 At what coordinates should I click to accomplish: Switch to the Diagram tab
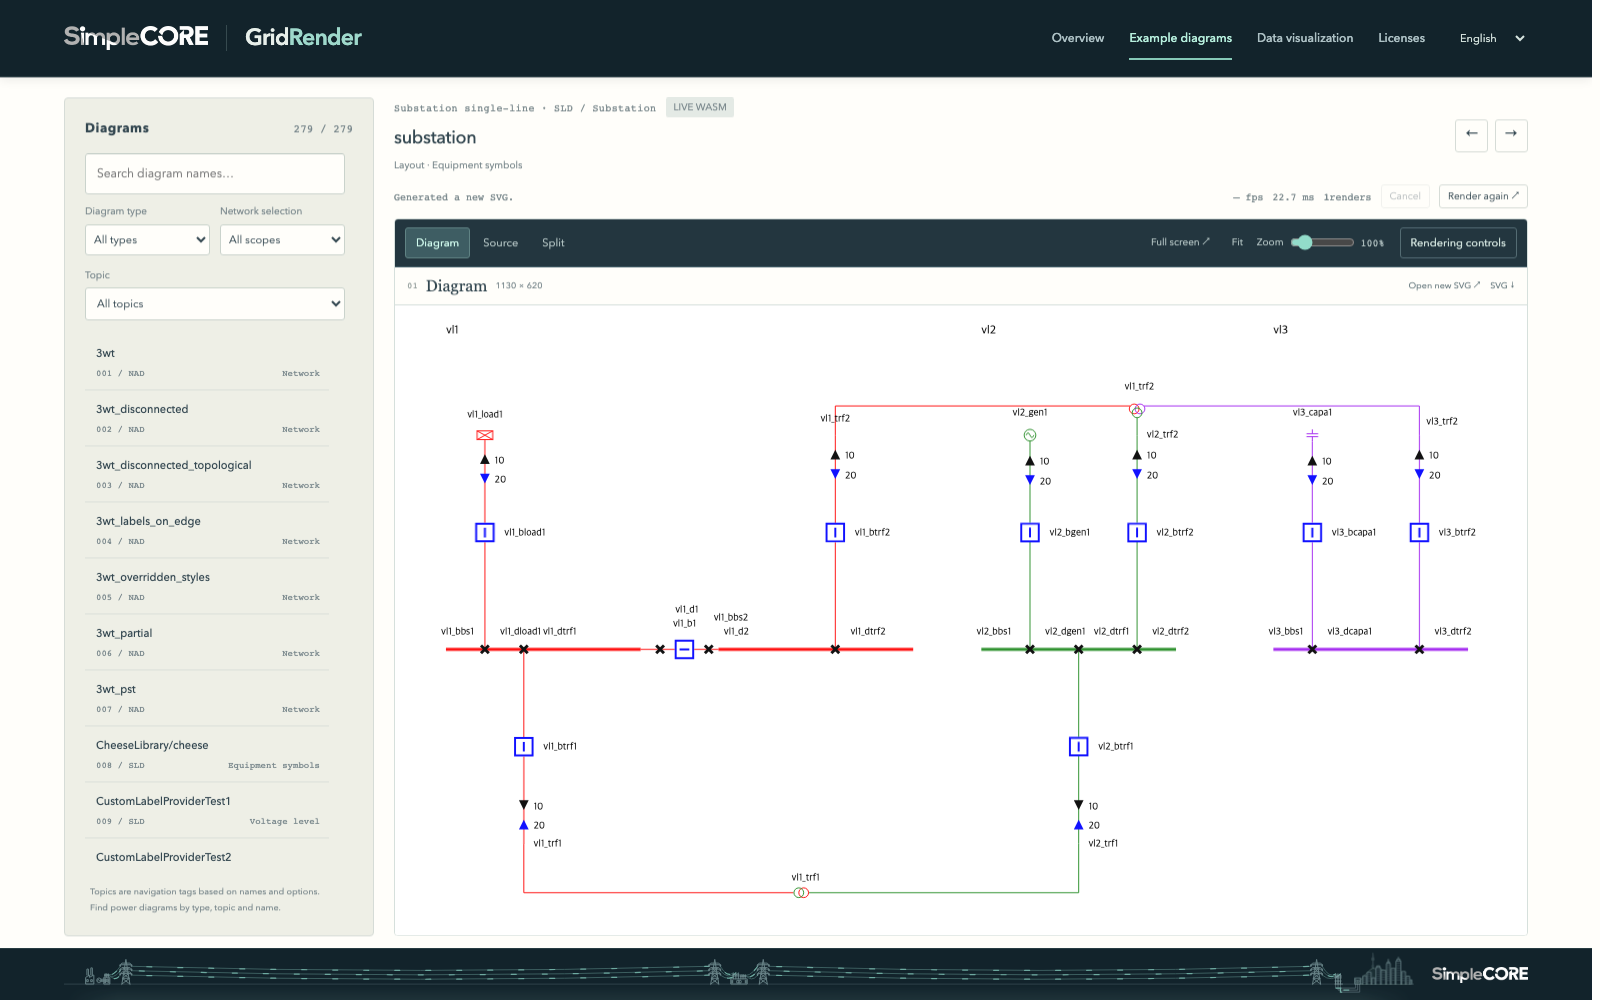click(437, 243)
